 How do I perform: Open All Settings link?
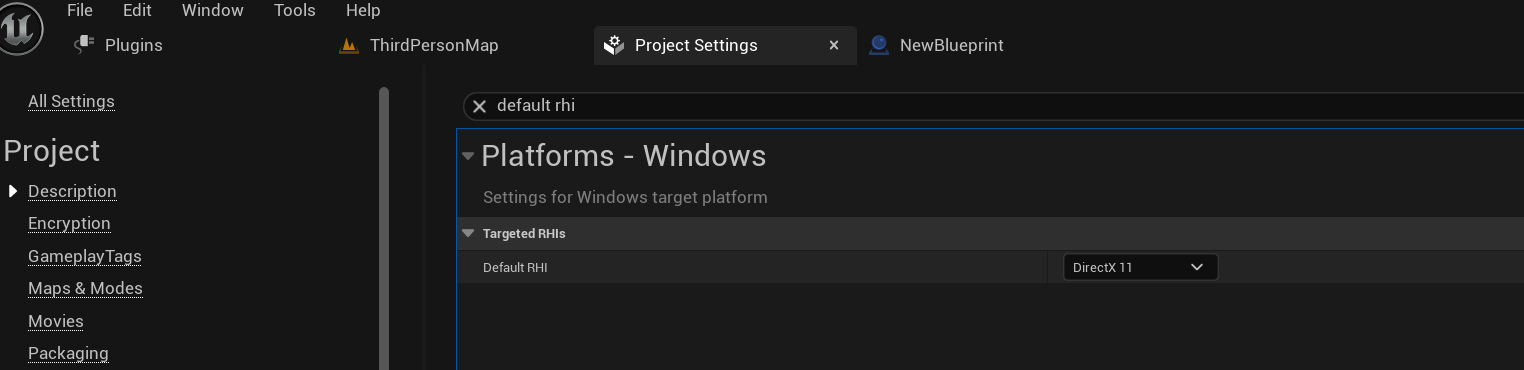tap(71, 101)
